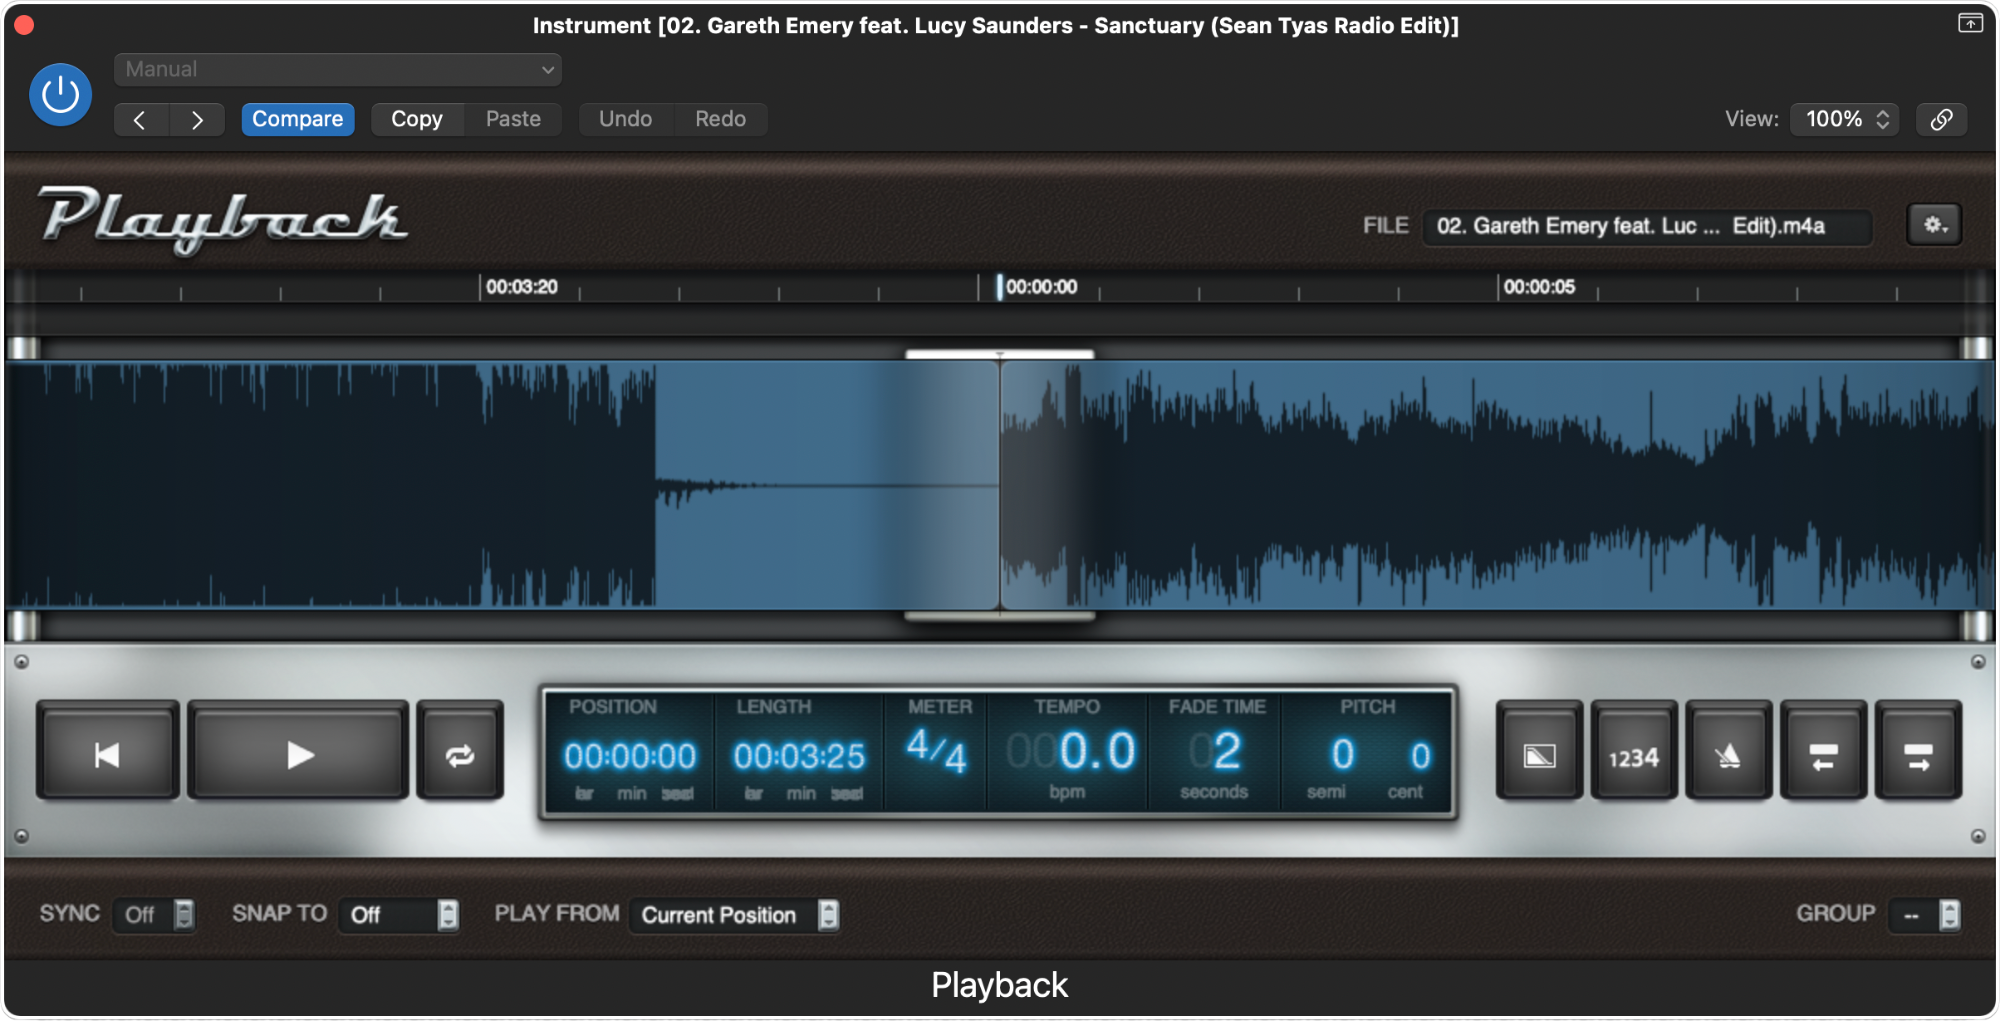The width and height of the screenshot is (2000, 1022).
Task: Click the window expand icon in title bar
Action: pos(1970,23)
